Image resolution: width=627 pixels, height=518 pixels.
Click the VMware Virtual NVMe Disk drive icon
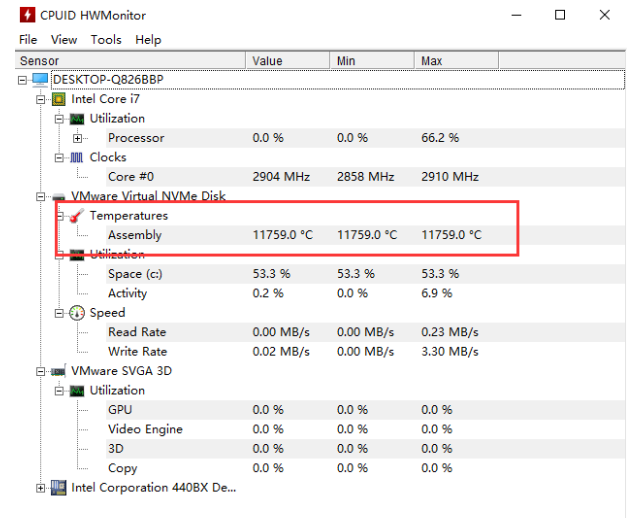(59, 196)
